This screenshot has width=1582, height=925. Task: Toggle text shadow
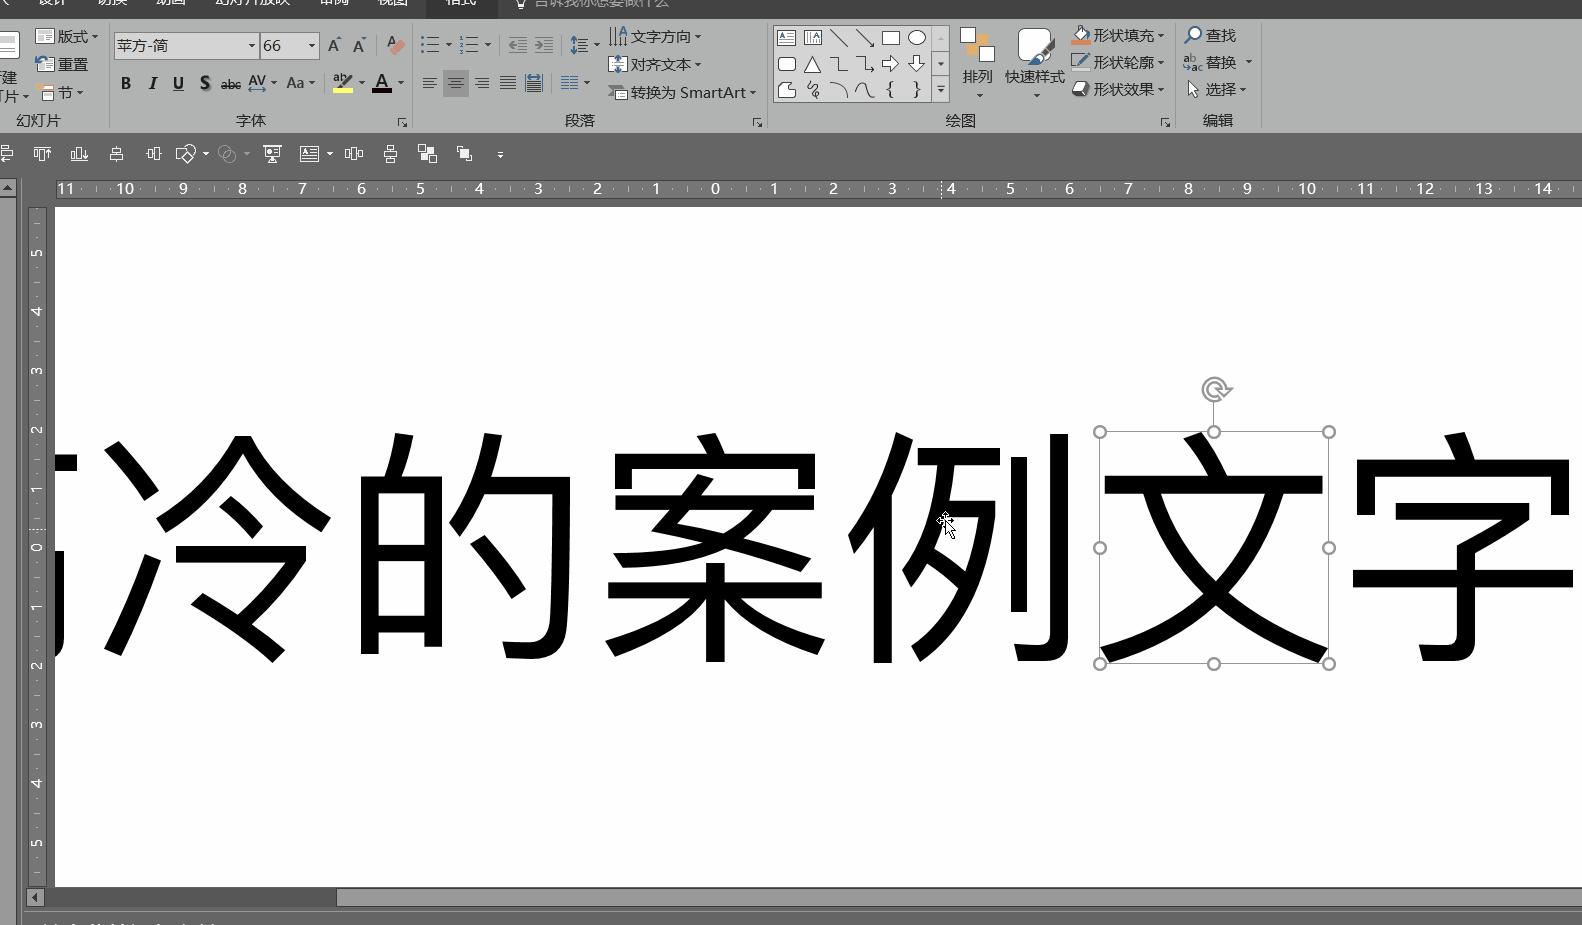click(204, 83)
